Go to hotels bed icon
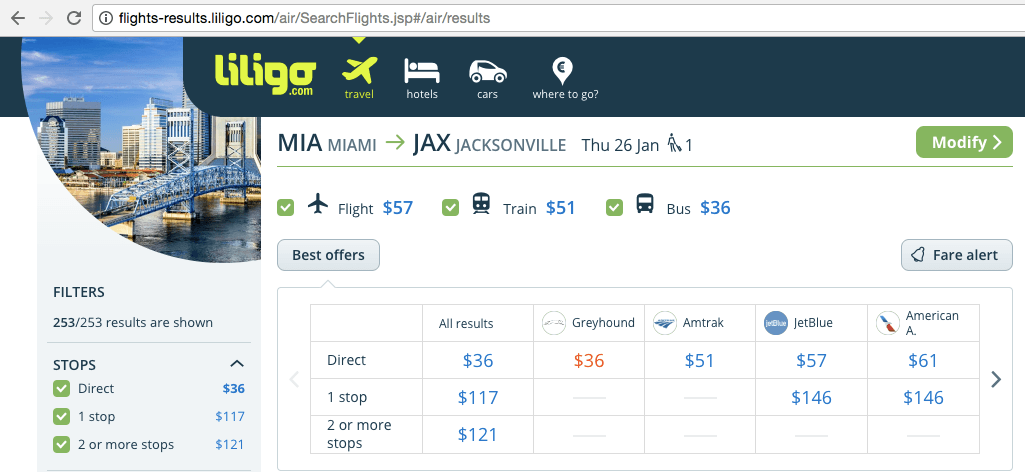The height and width of the screenshot is (472, 1025). 422,71
